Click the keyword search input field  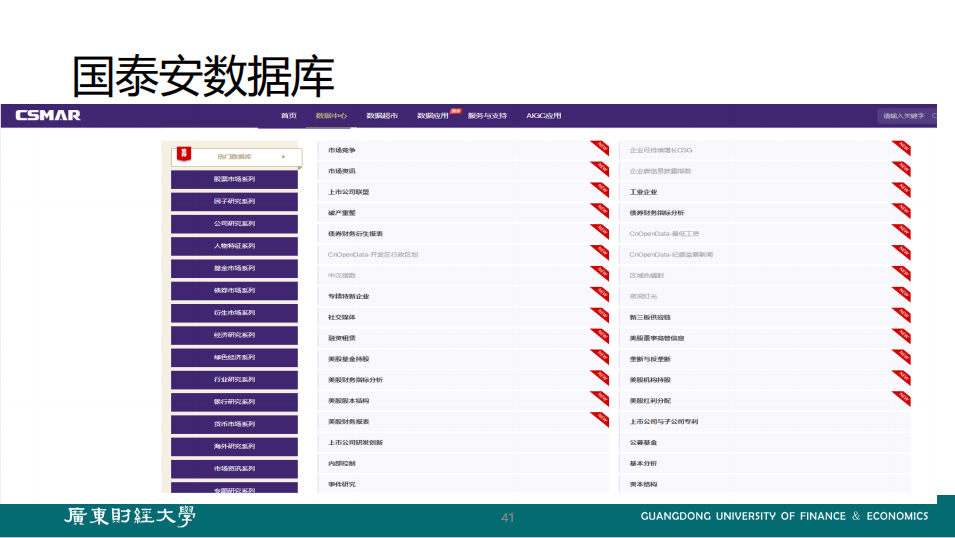[905, 116]
